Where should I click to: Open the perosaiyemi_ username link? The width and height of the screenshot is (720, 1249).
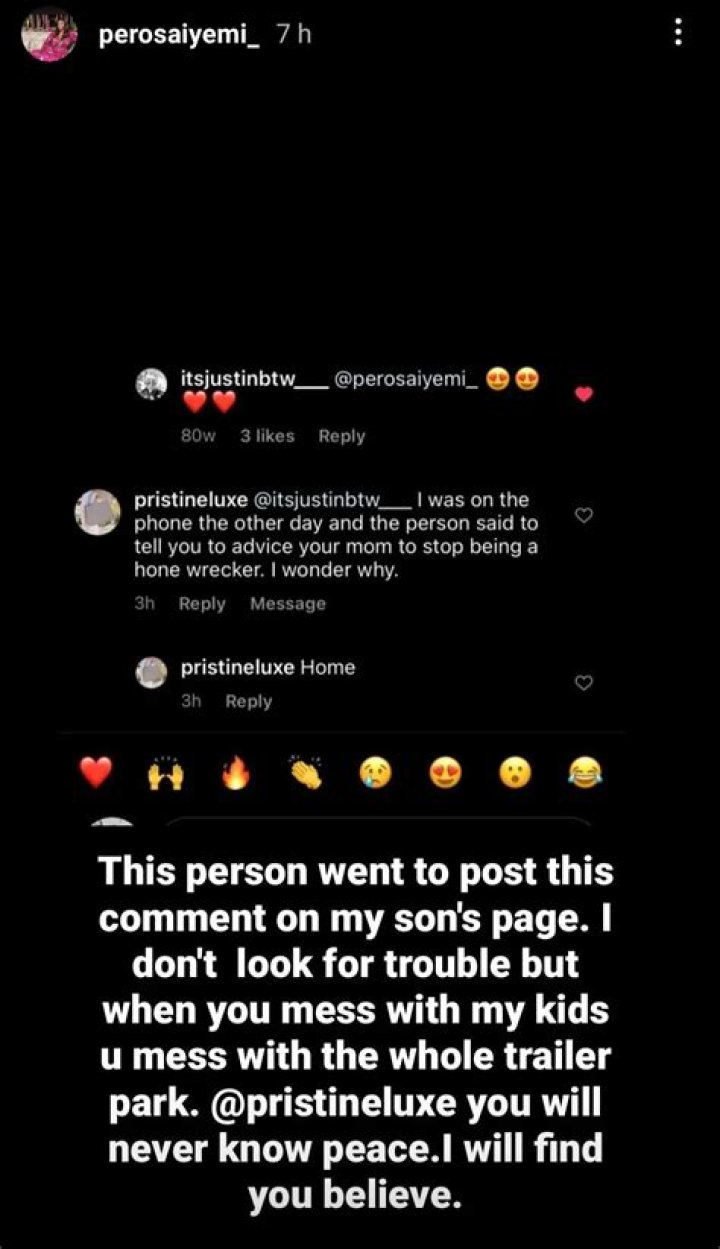pyautogui.click(x=180, y=35)
